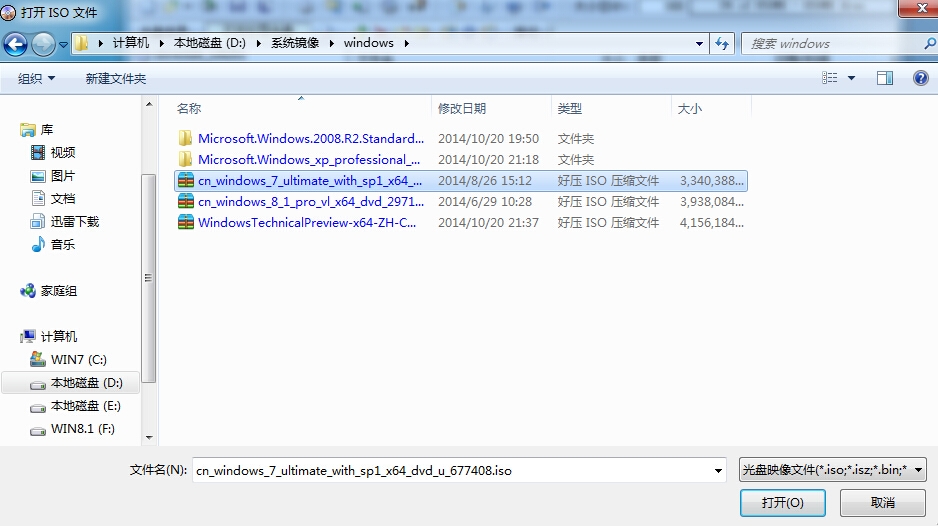Click size 3,938,084 cell
Image resolution: width=938 pixels, height=526 pixels.
coord(712,202)
